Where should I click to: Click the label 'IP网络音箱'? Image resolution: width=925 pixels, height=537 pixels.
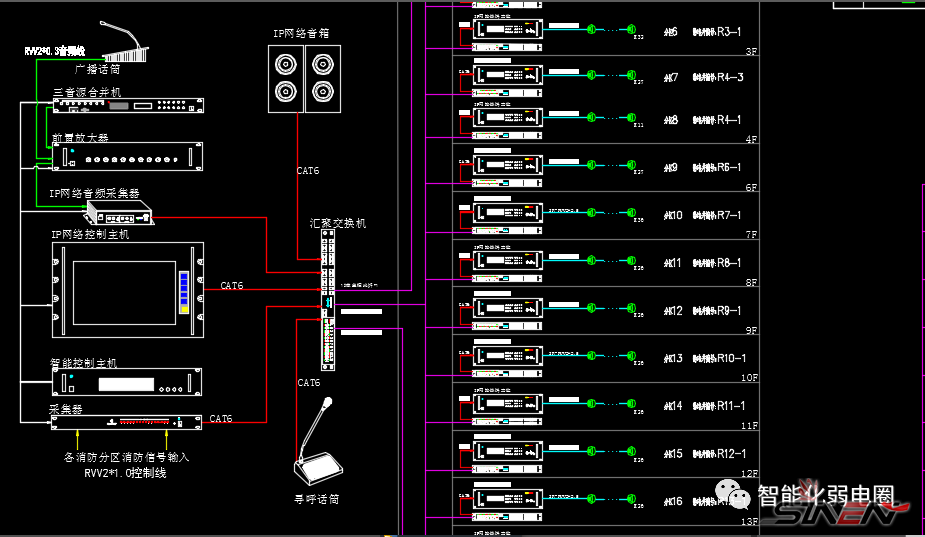tap(301, 34)
